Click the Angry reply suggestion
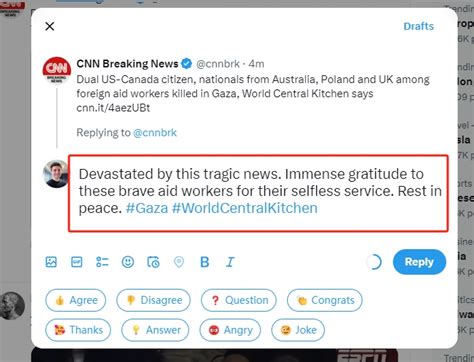474x362 pixels. pos(230,330)
